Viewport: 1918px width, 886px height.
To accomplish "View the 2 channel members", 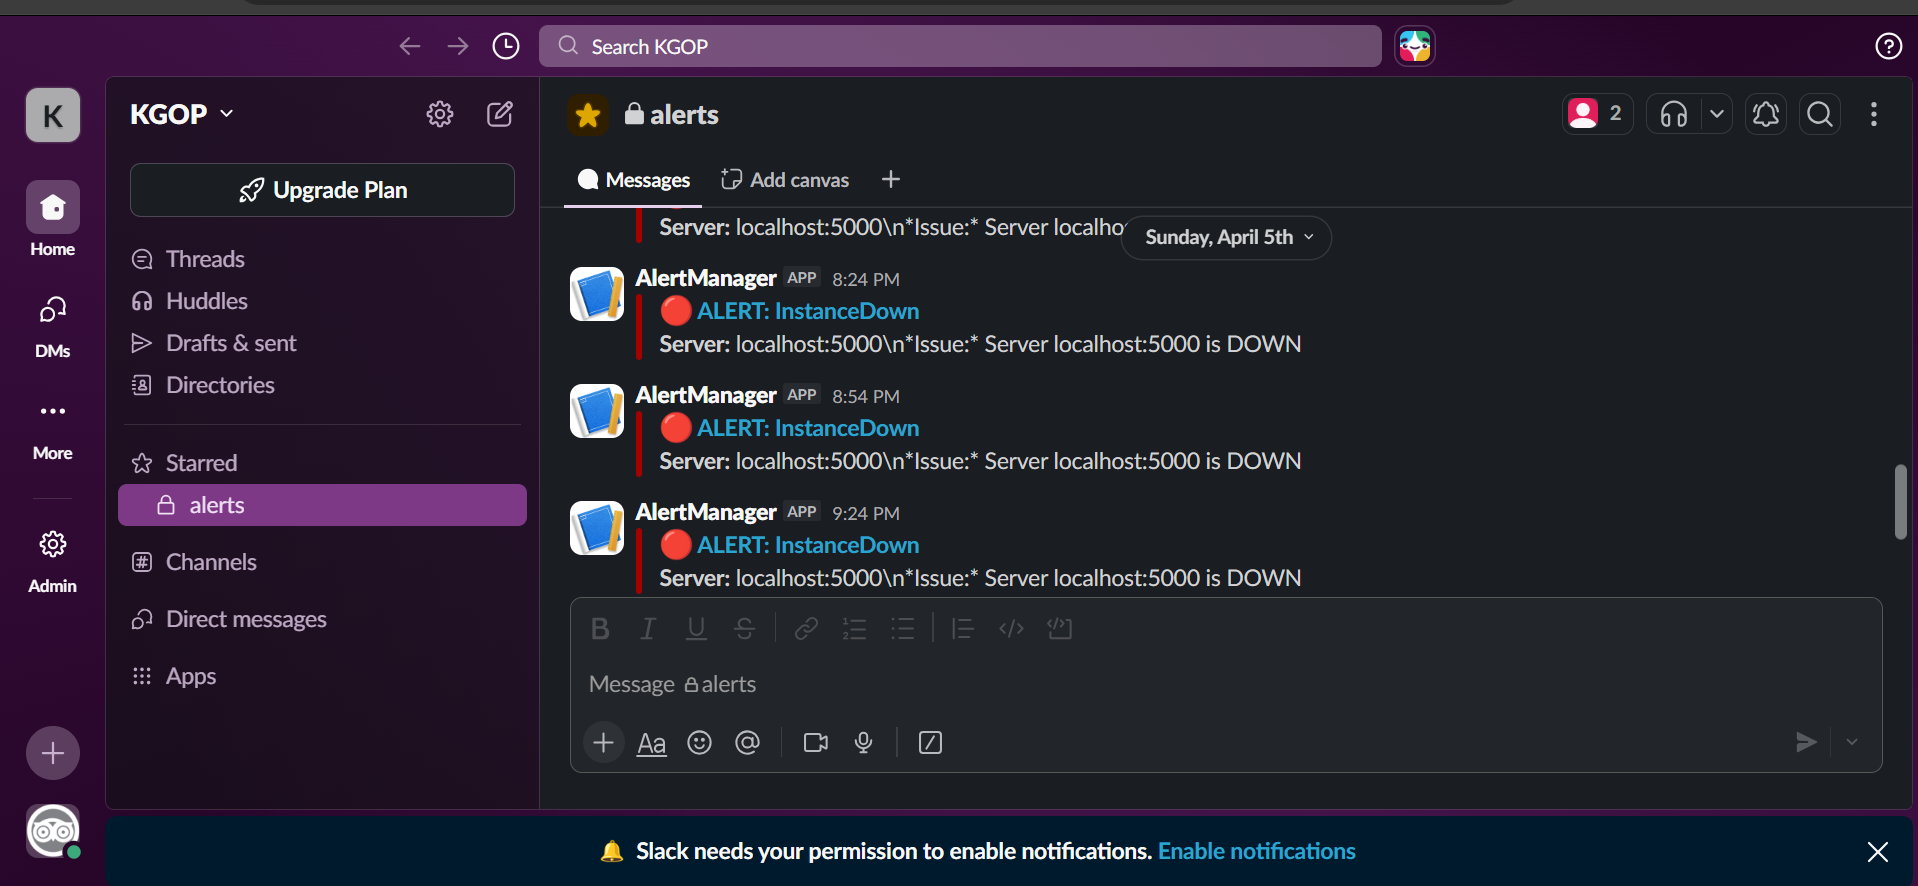I will (x=1597, y=114).
